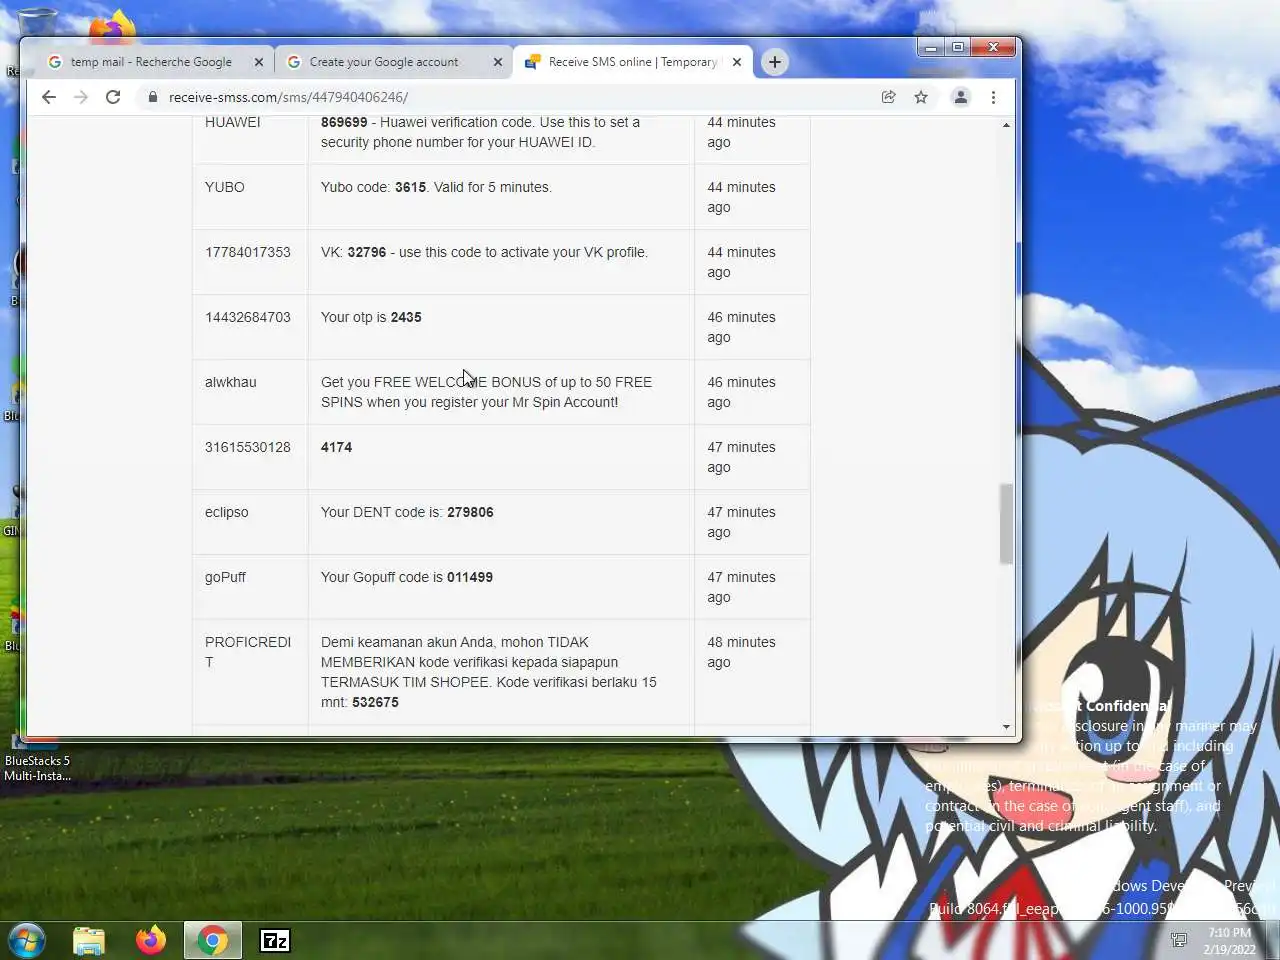Select the Shopee code 532675 message

tap(489, 672)
